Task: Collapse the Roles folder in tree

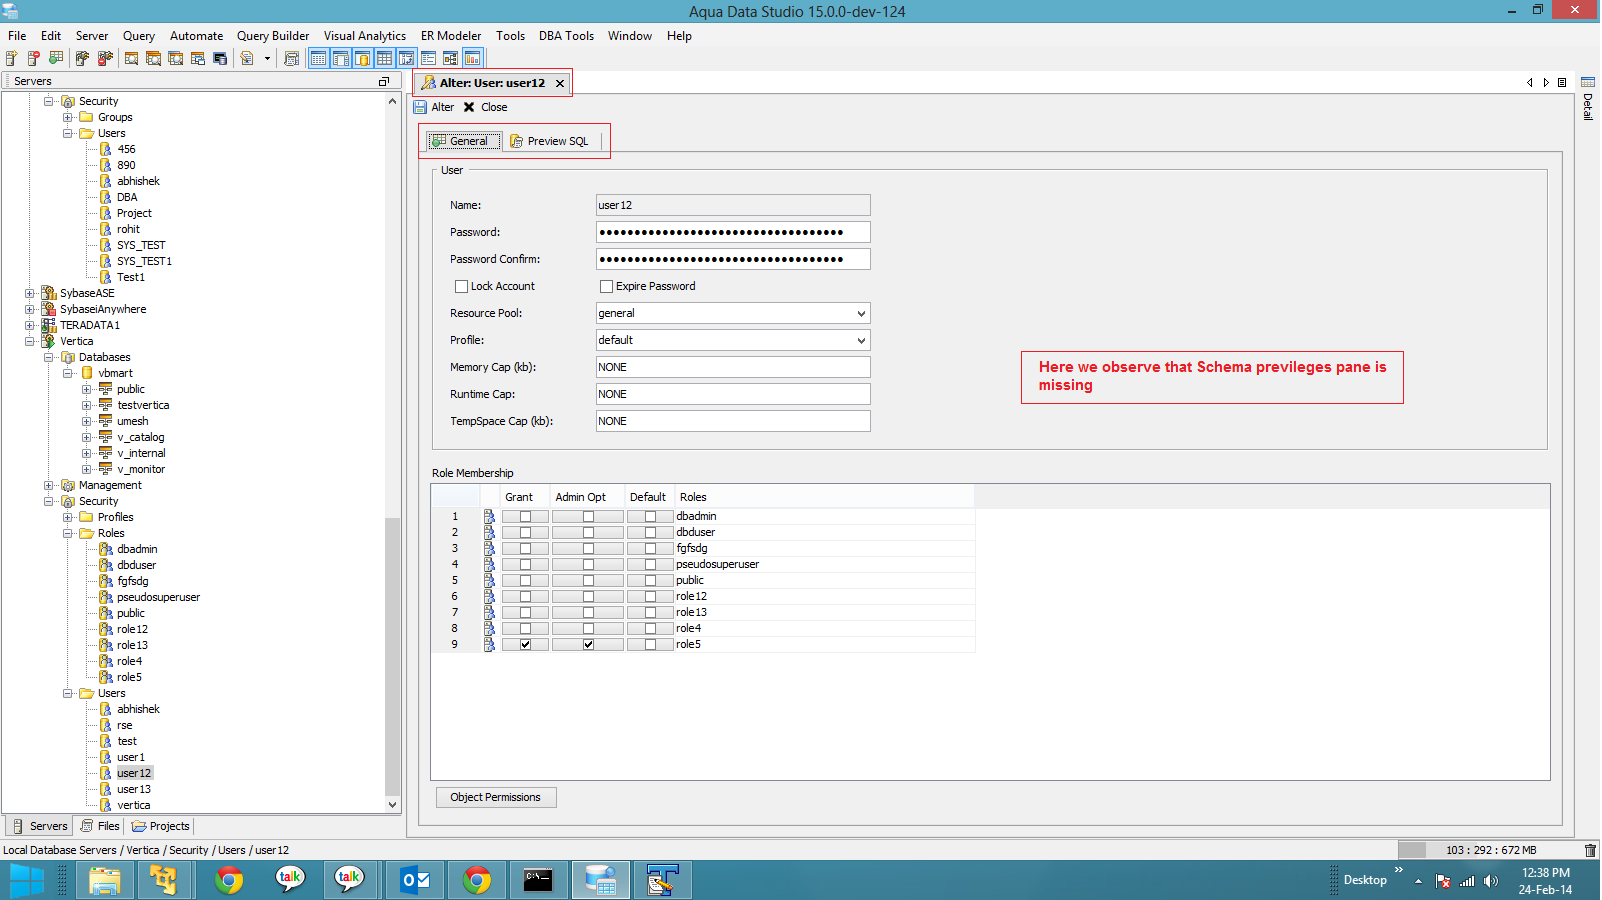Action: (x=67, y=533)
